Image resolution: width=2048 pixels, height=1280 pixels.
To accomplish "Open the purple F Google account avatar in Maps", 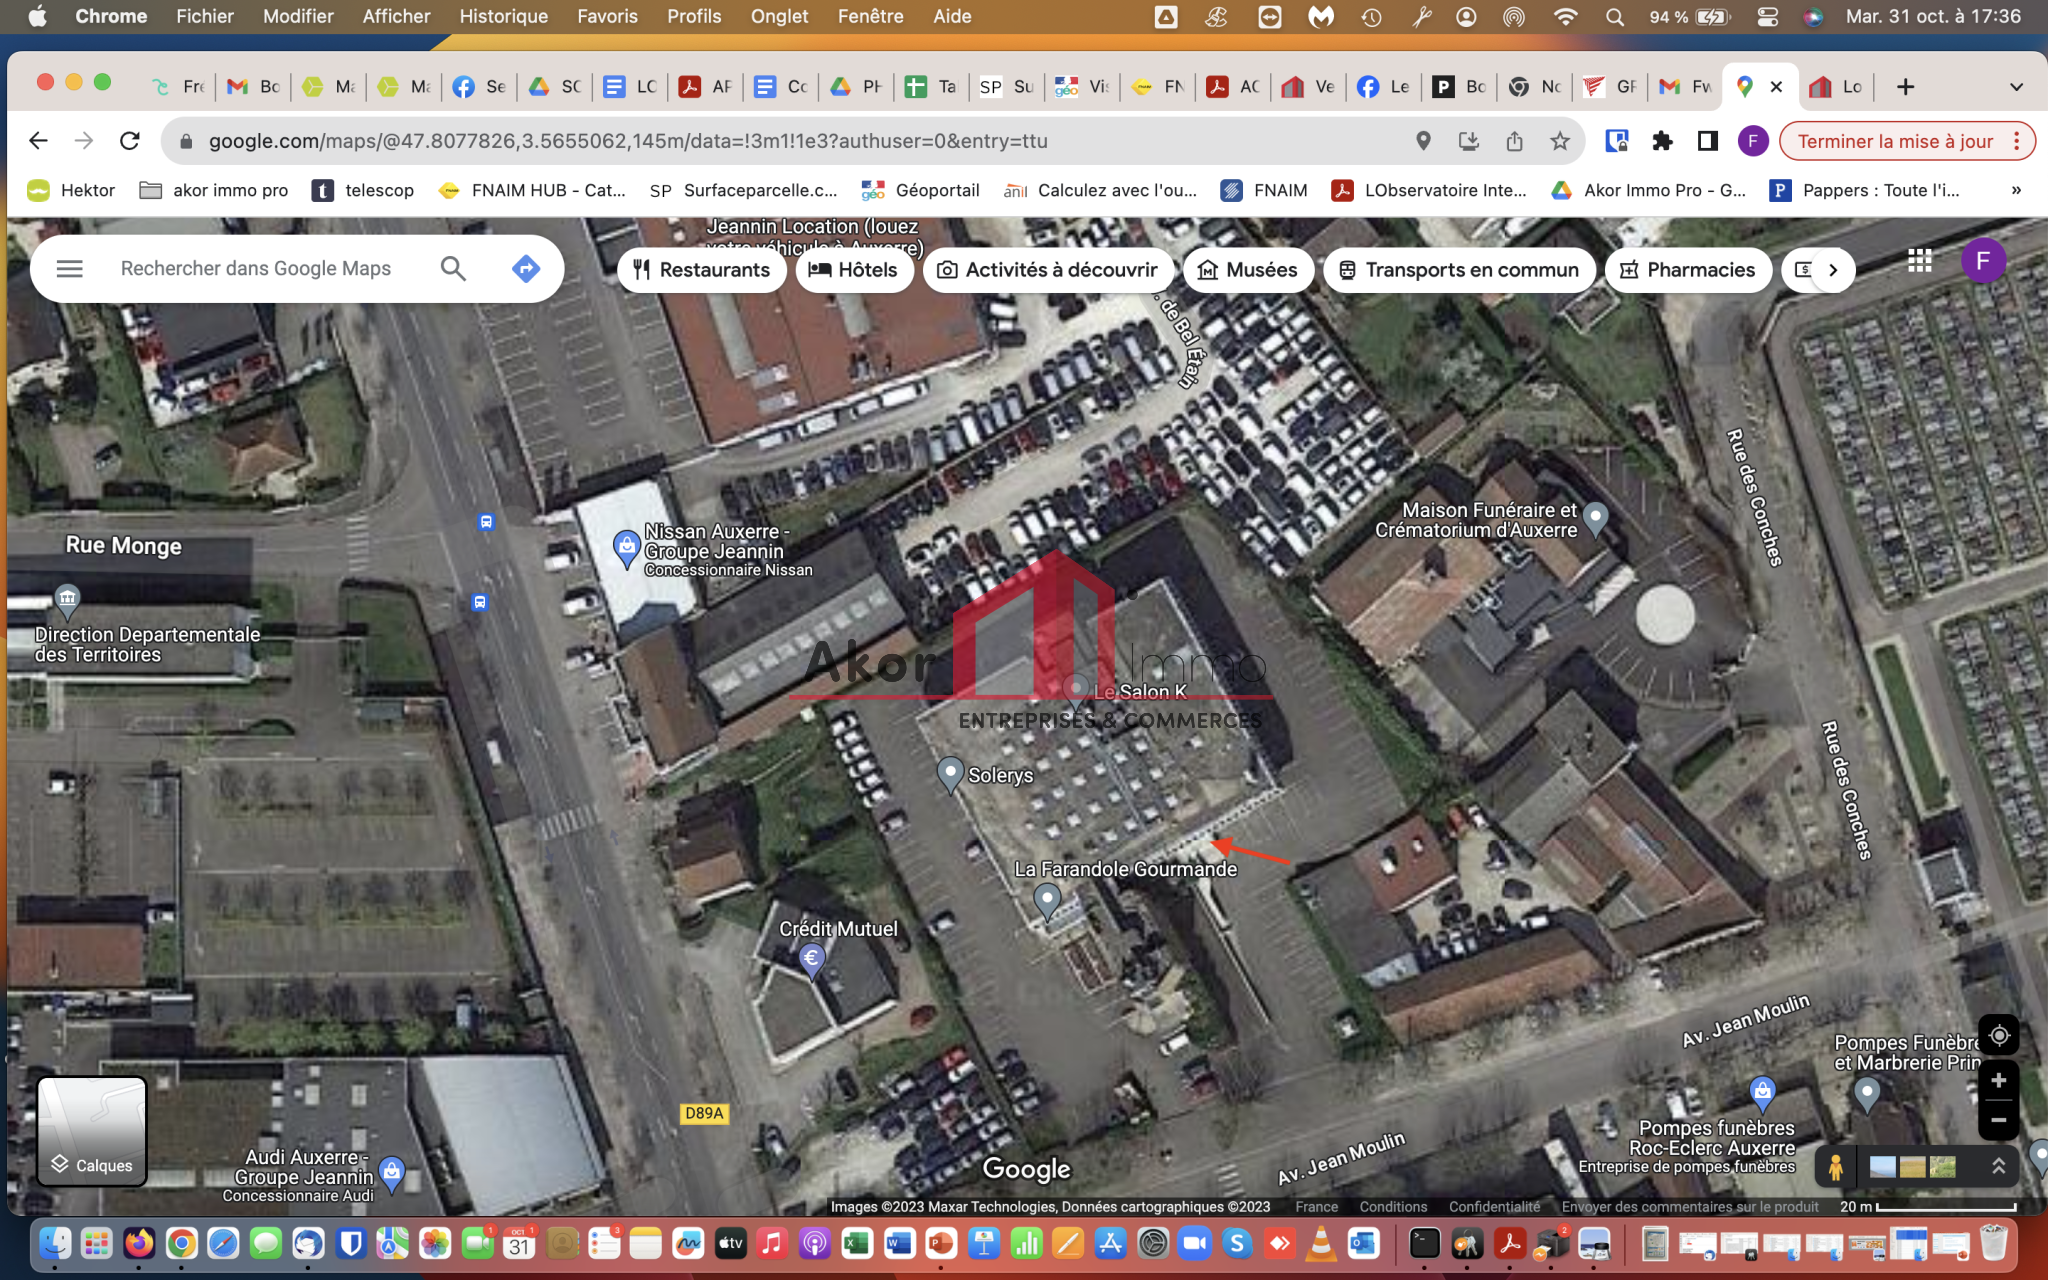I will tap(1983, 261).
